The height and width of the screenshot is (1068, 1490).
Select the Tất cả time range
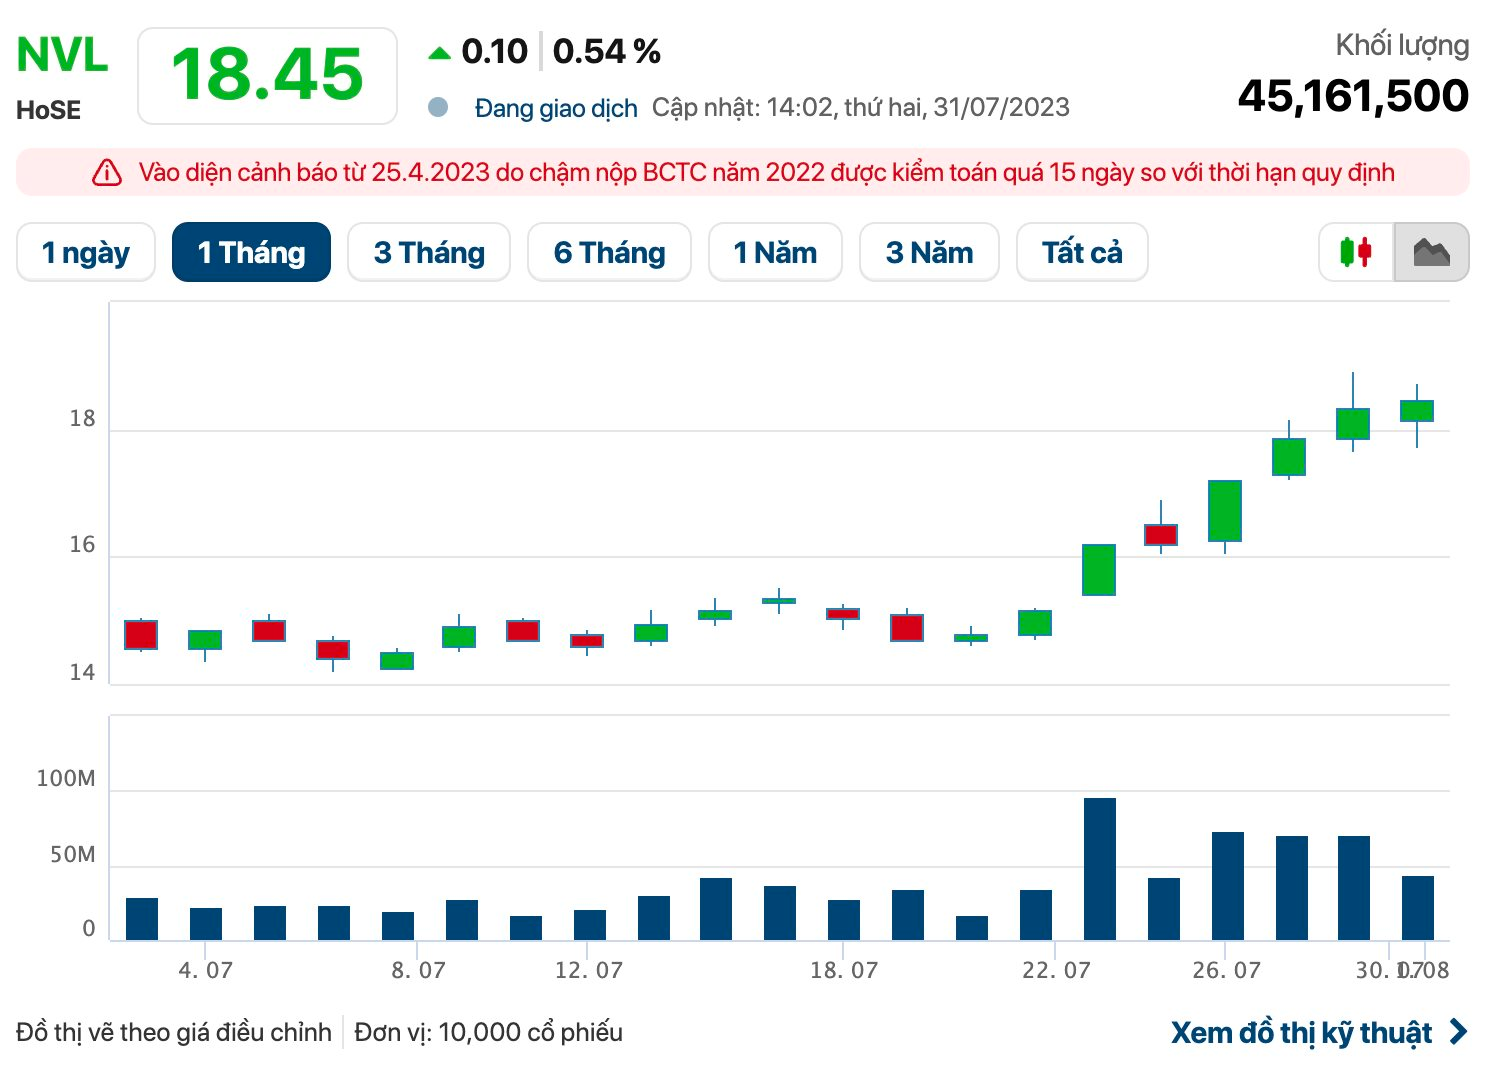pyautogui.click(x=1082, y=252)
